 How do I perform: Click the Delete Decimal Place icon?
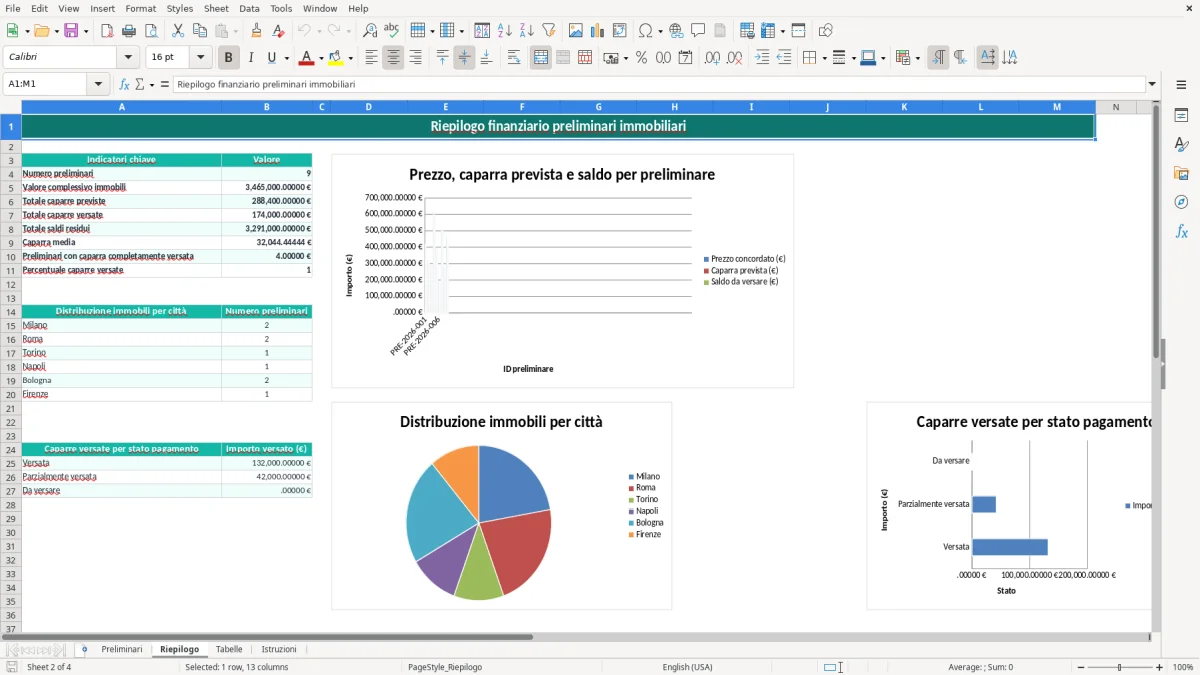click(734, 58)
